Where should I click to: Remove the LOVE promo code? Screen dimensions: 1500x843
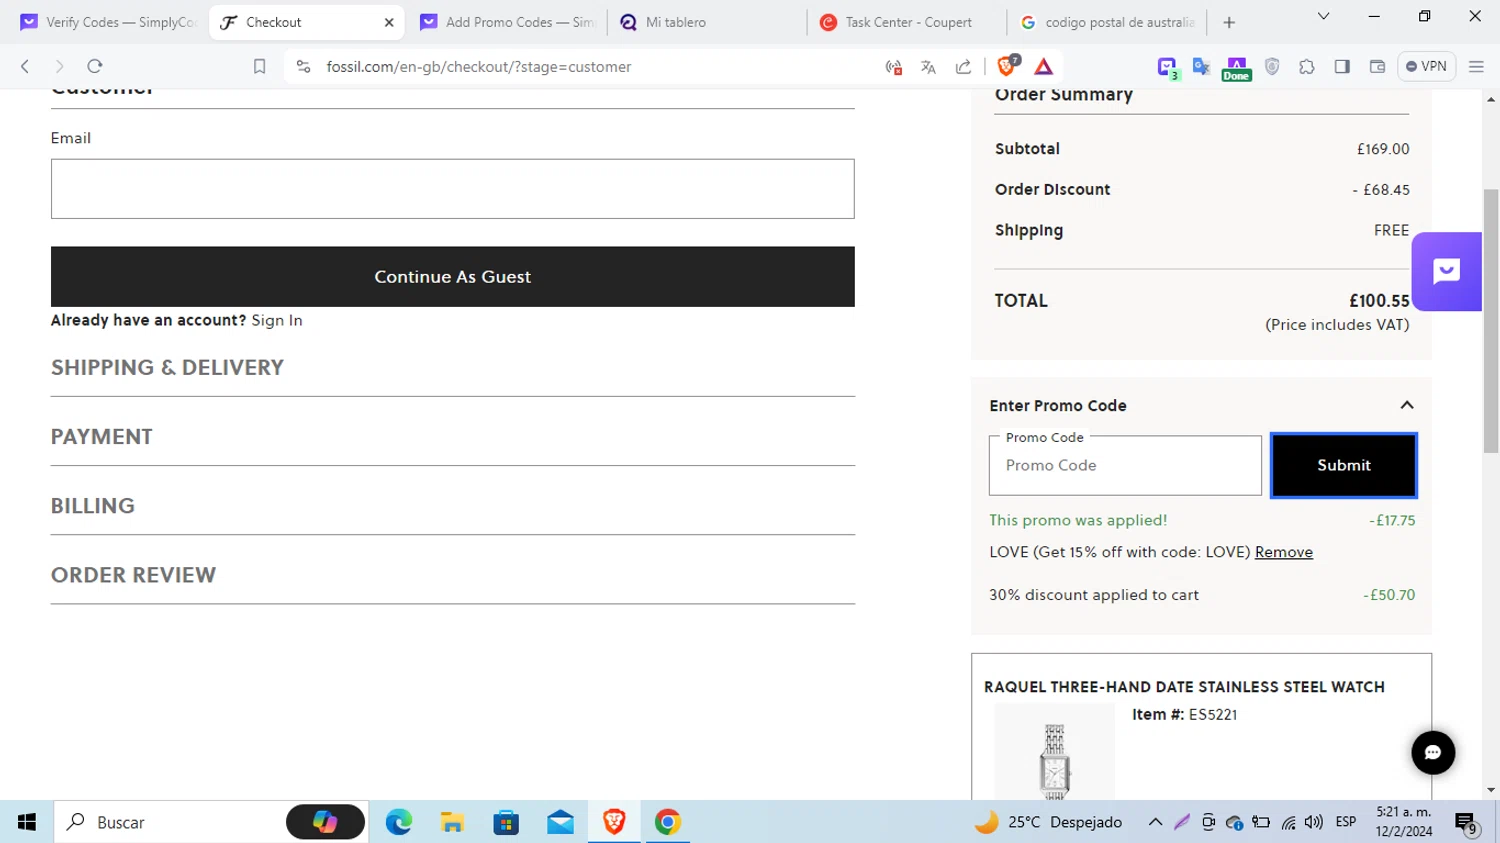pyautogui.click(x=1284, y=552)
